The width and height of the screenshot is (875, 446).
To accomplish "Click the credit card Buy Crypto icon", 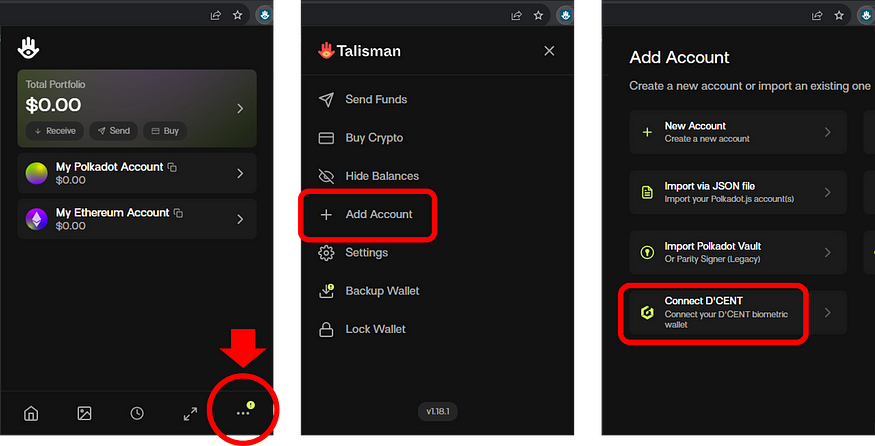I will [x=326, y=138].
